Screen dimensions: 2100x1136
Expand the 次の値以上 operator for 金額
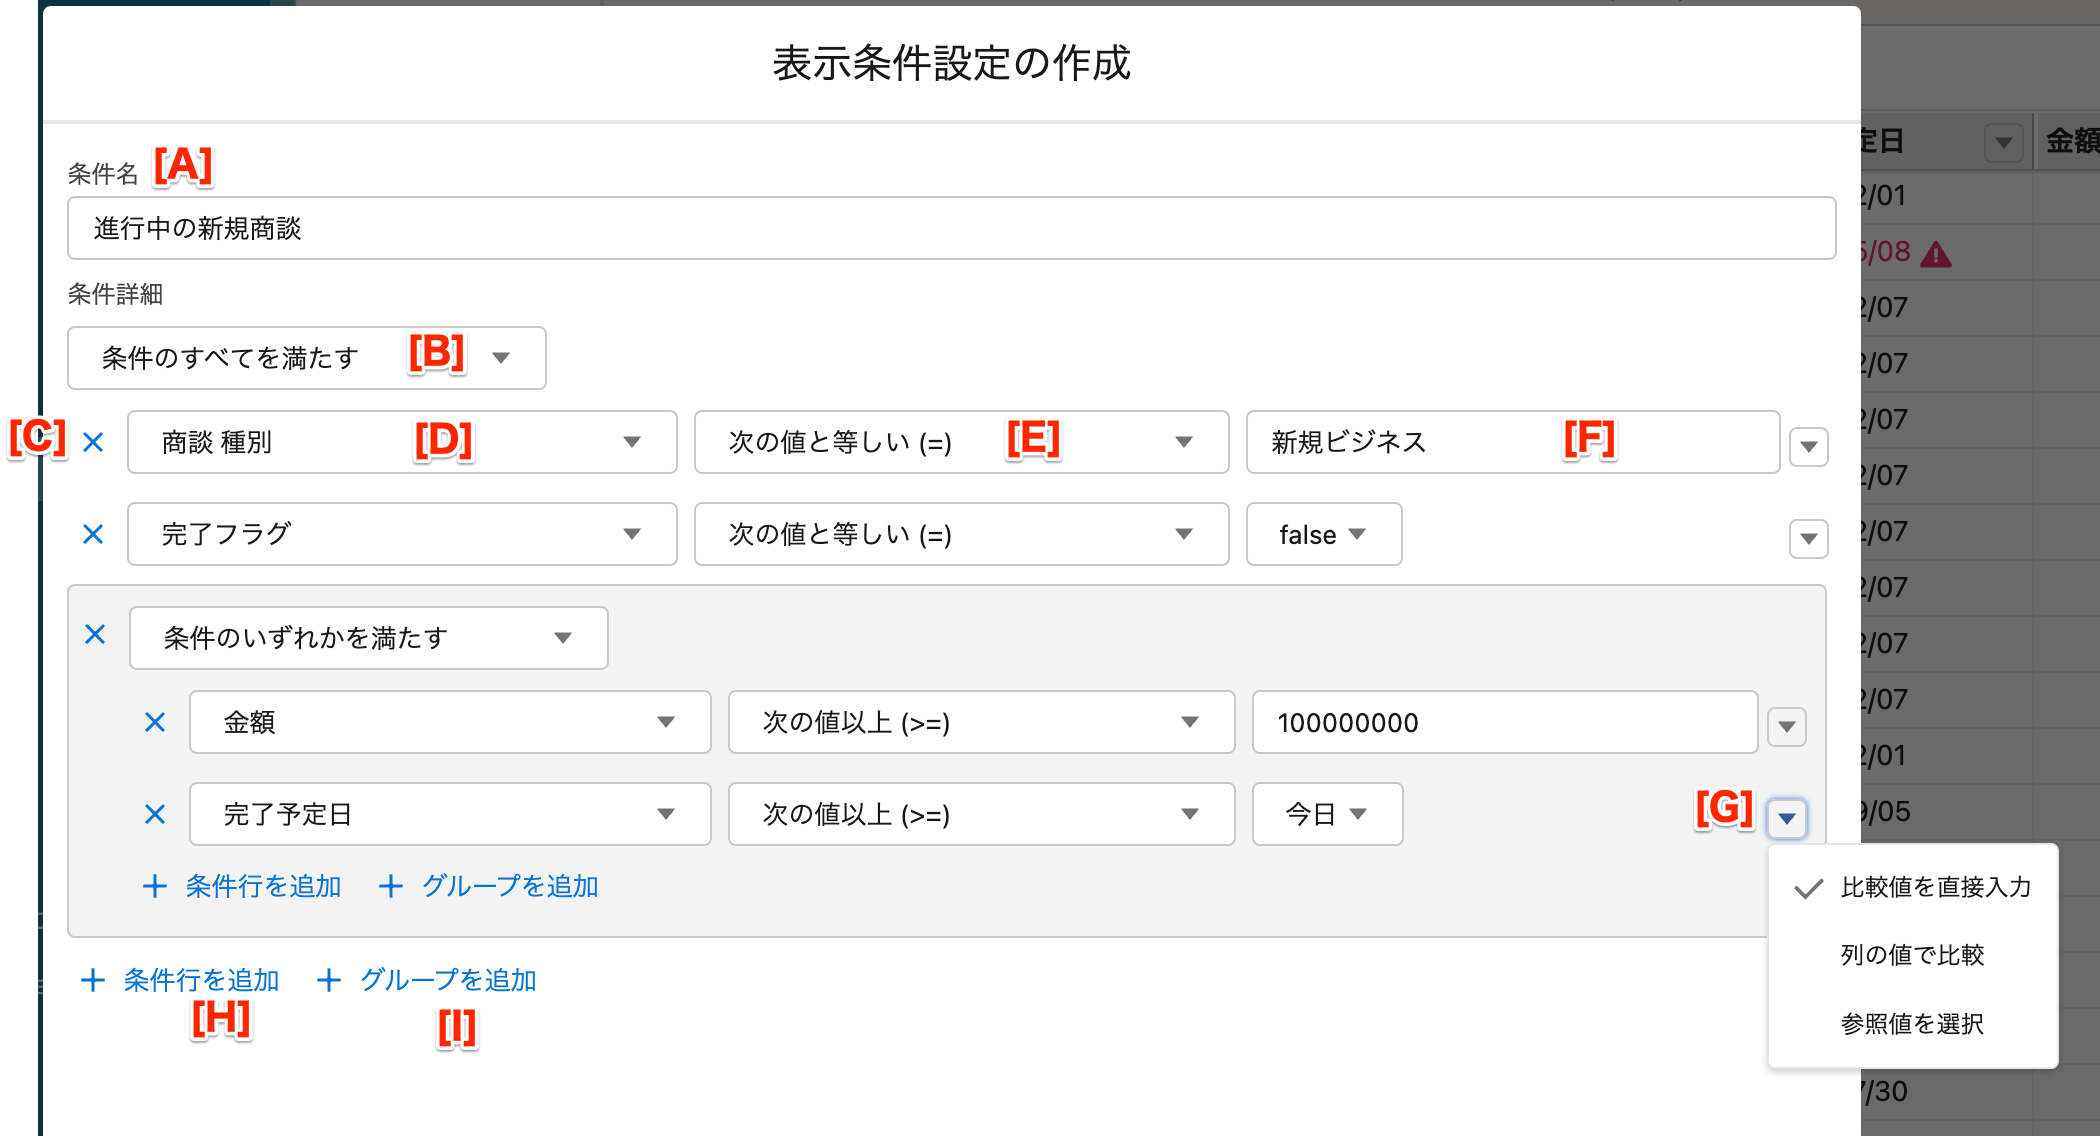980,722
